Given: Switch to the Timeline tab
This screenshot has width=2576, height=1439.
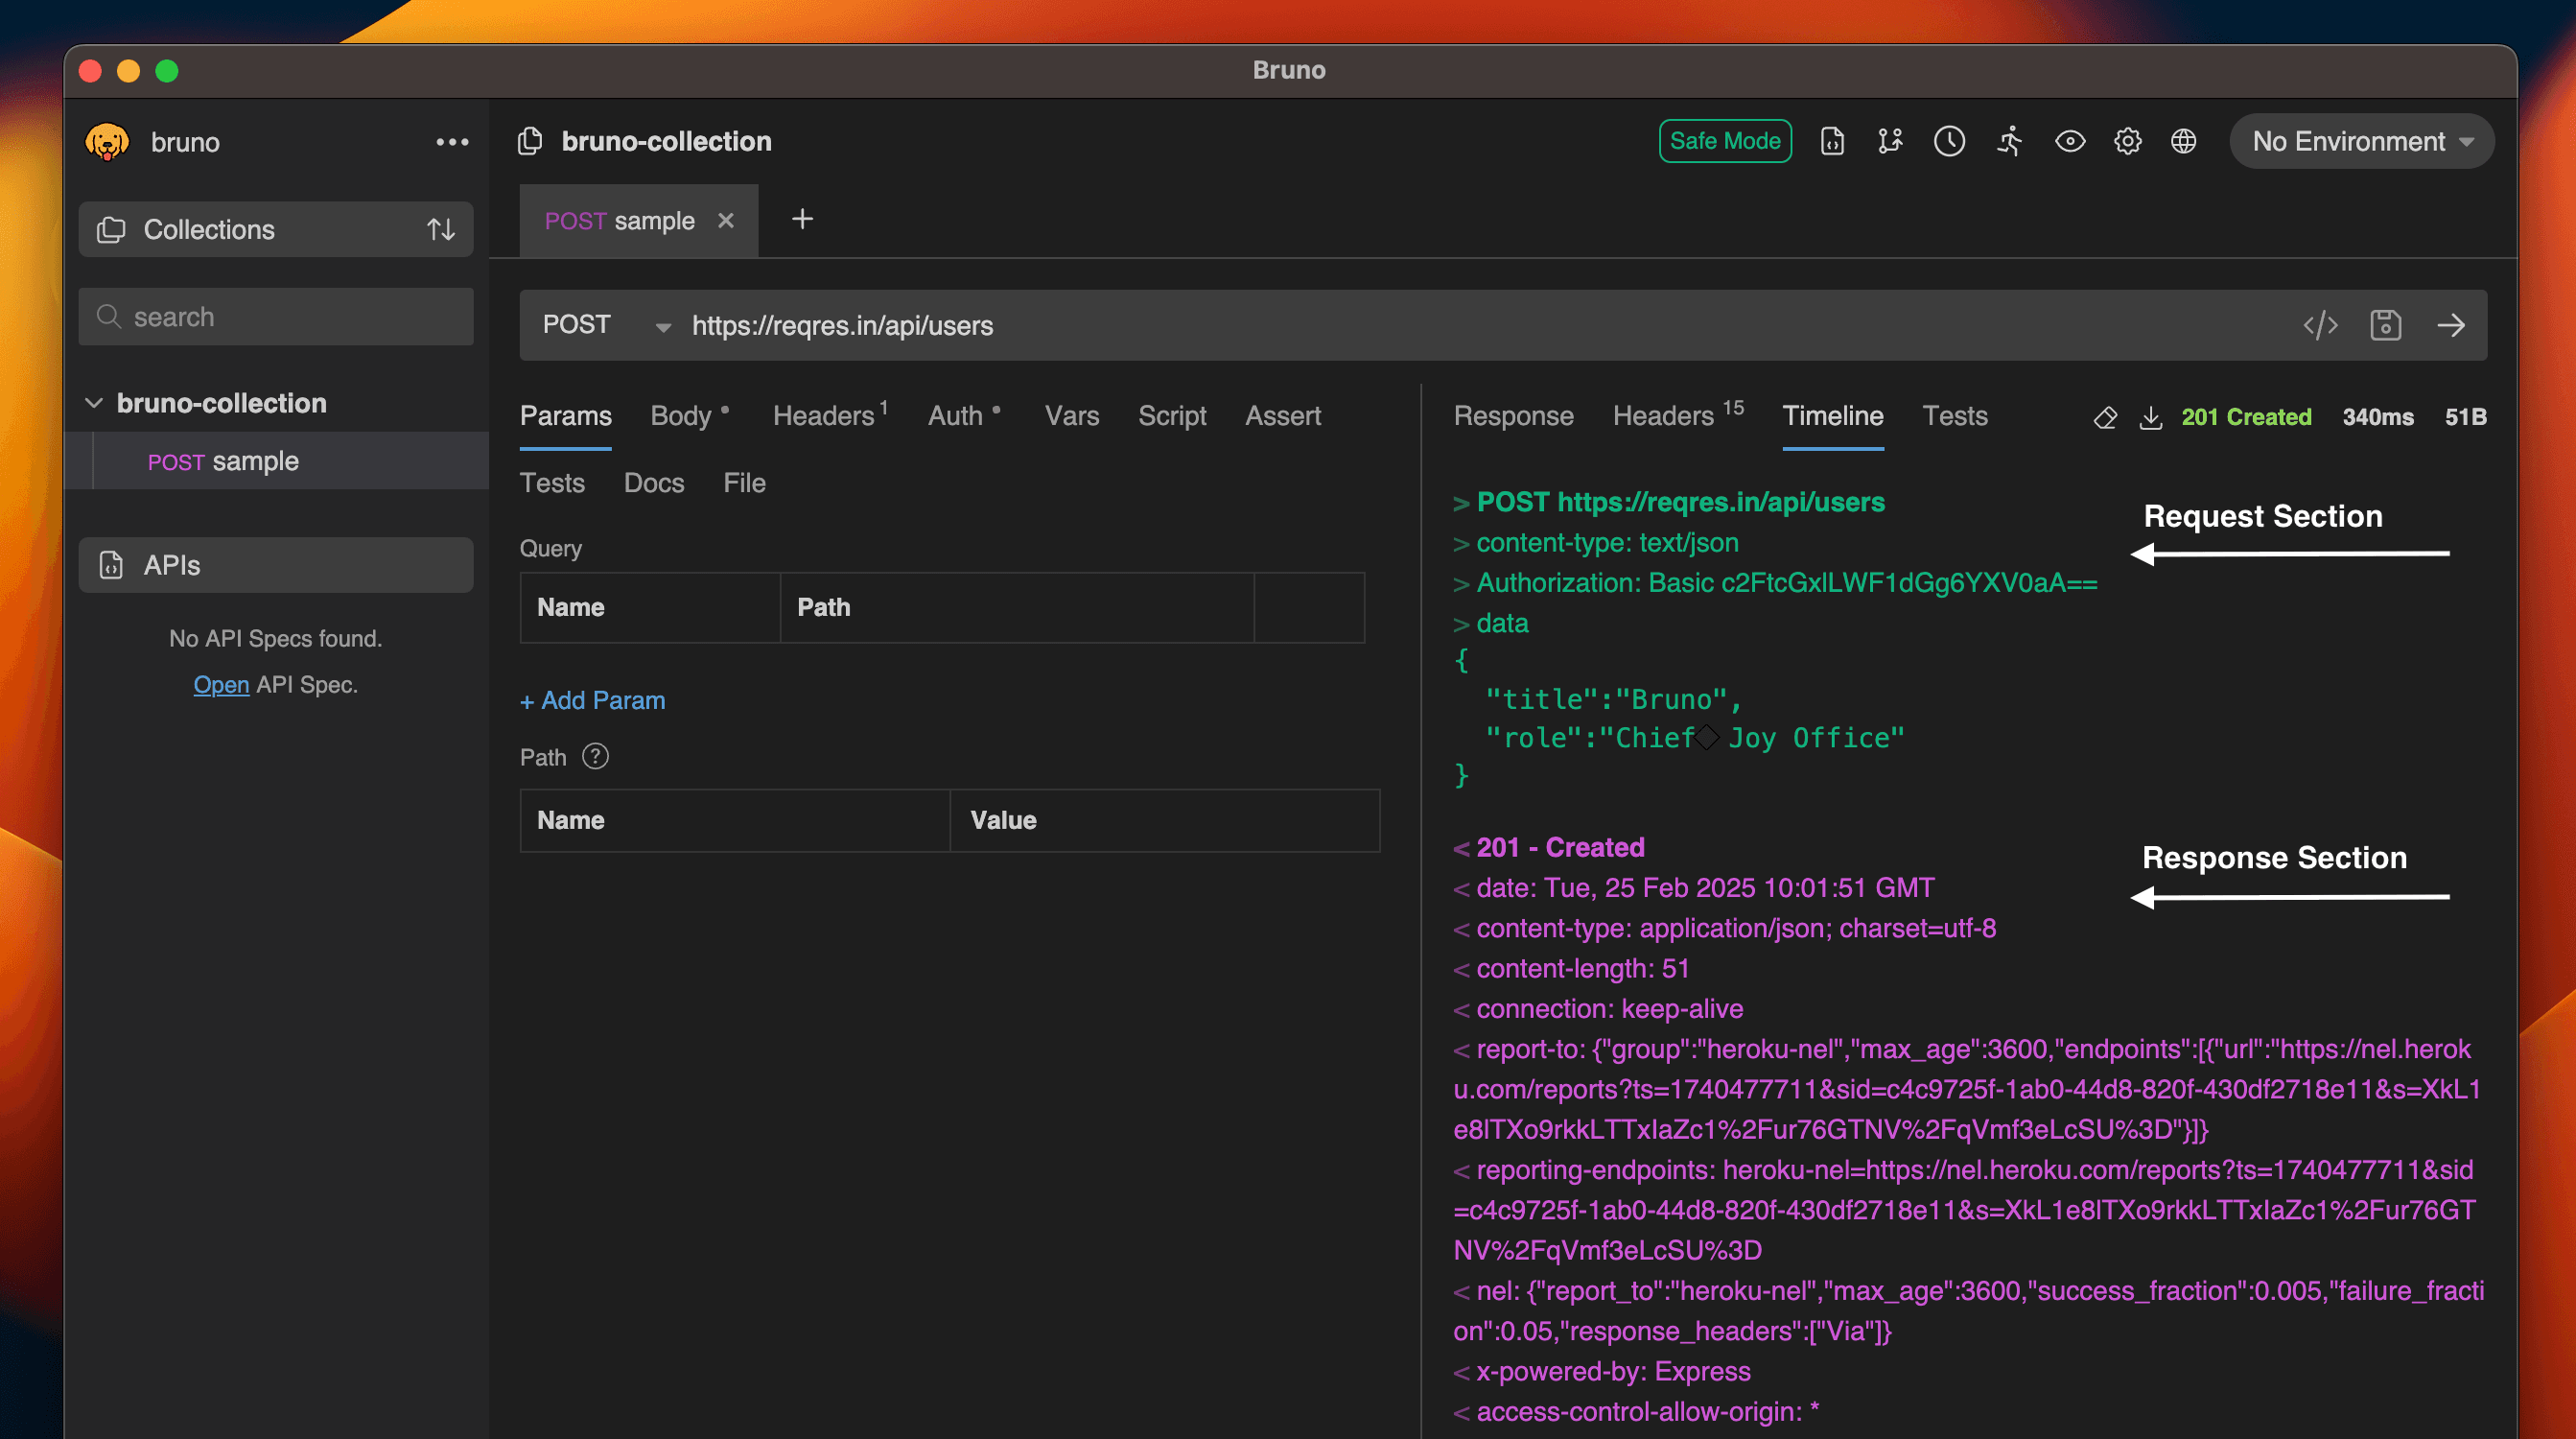Looking at the screenshot, I should tap(1833, 414).
